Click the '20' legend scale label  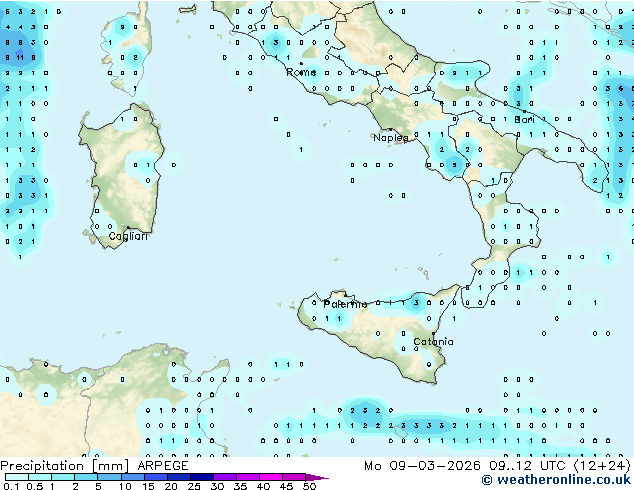171,486
